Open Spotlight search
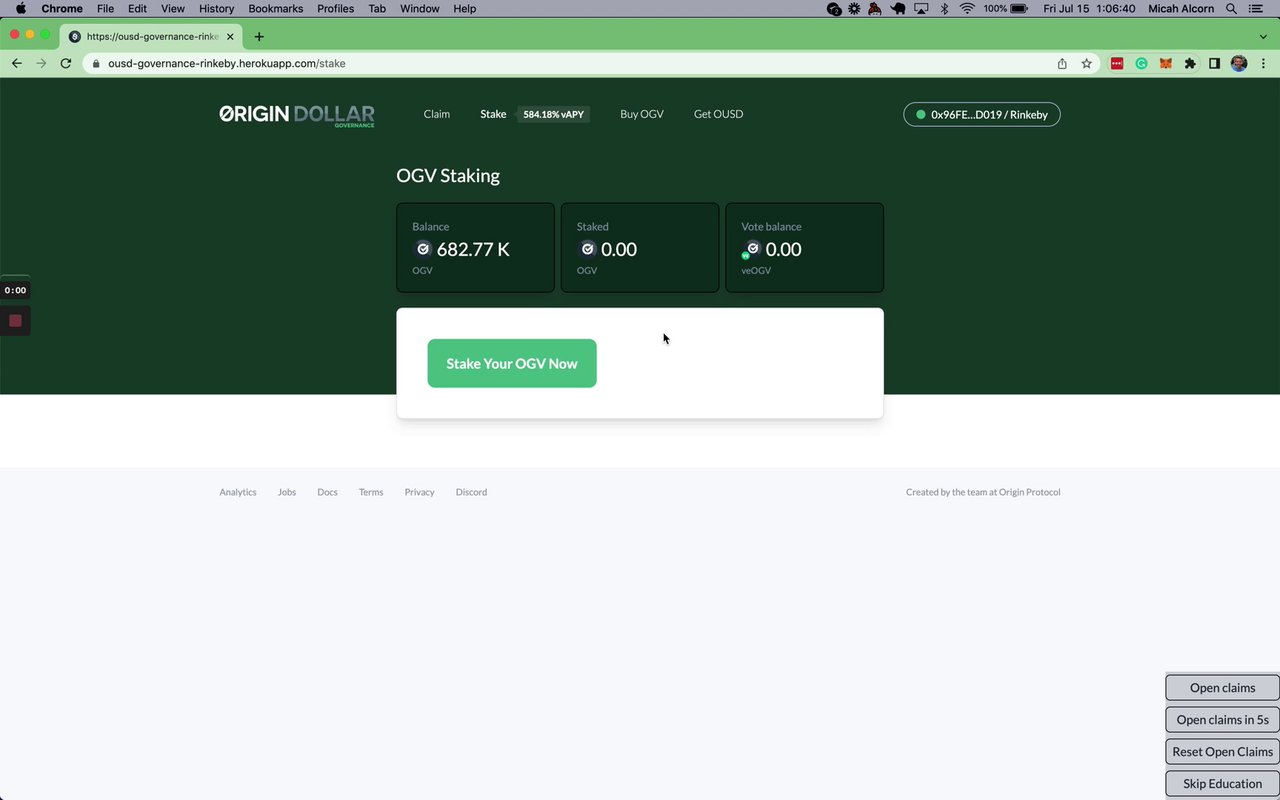The image size is (1280, 800). (x=1232, y=8)
